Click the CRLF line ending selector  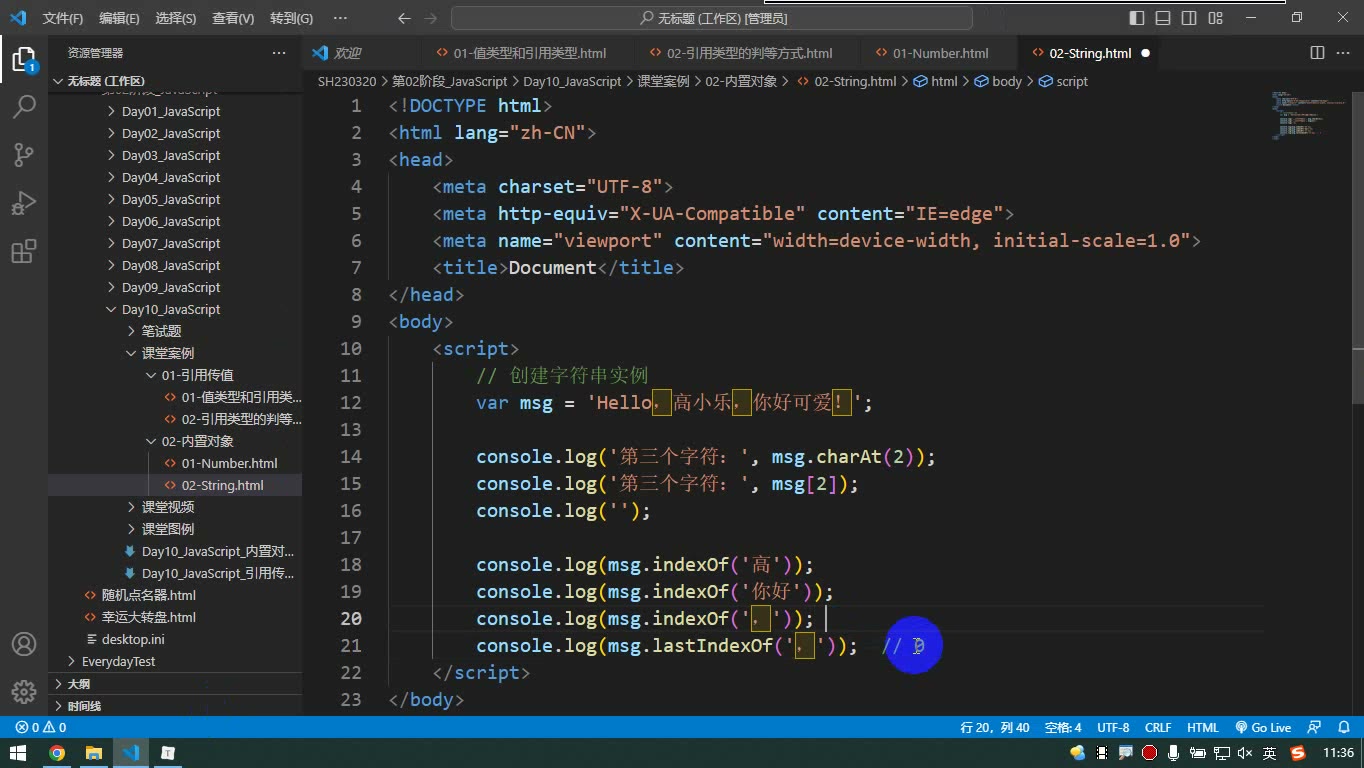[x=1158, y=727]
